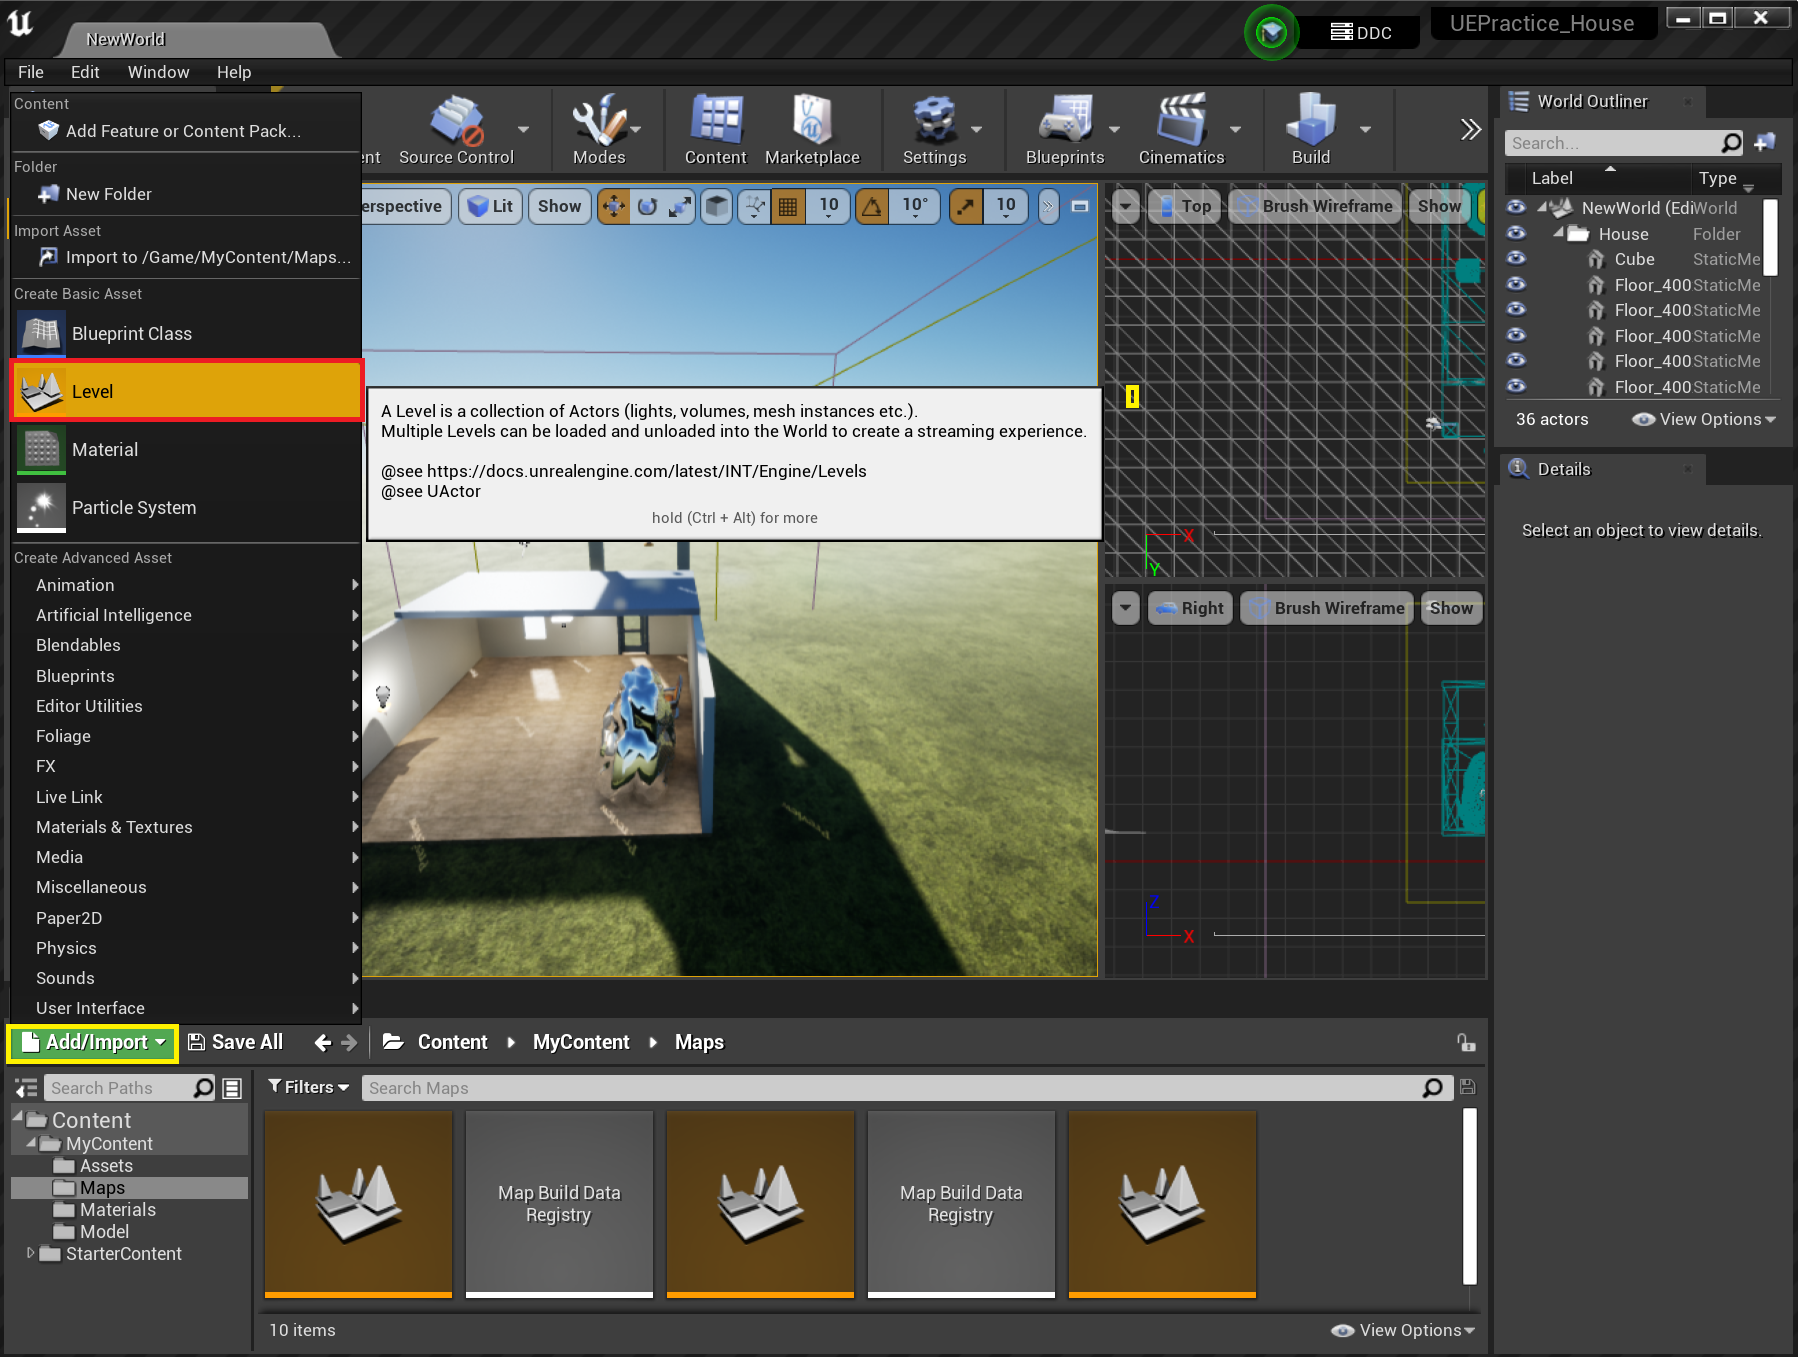Choose Material from asset menu
This screenshot has height=1357, width=1798.
(x=187, y=449)
